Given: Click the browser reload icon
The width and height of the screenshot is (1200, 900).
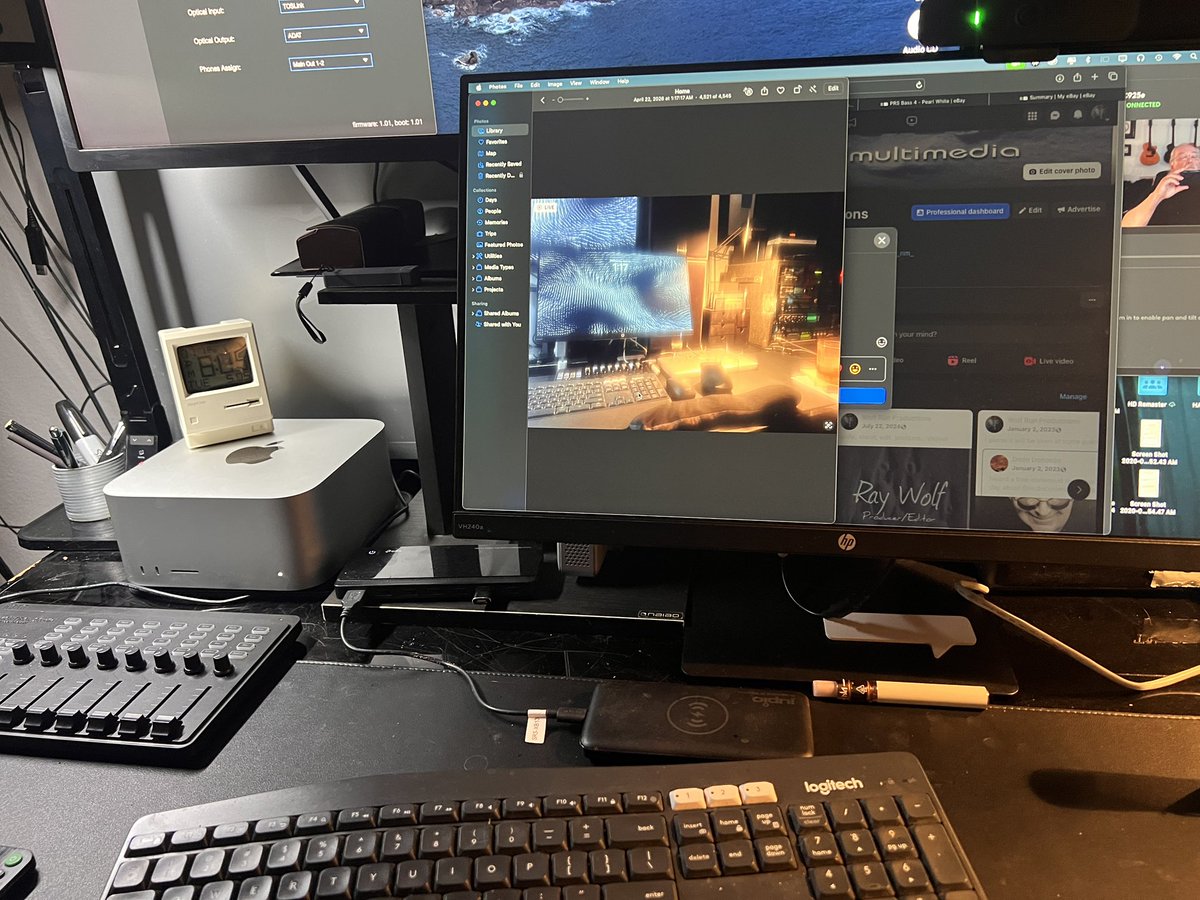Looking at the screenshot, I should pyautogui.click(x=919, y=85).
